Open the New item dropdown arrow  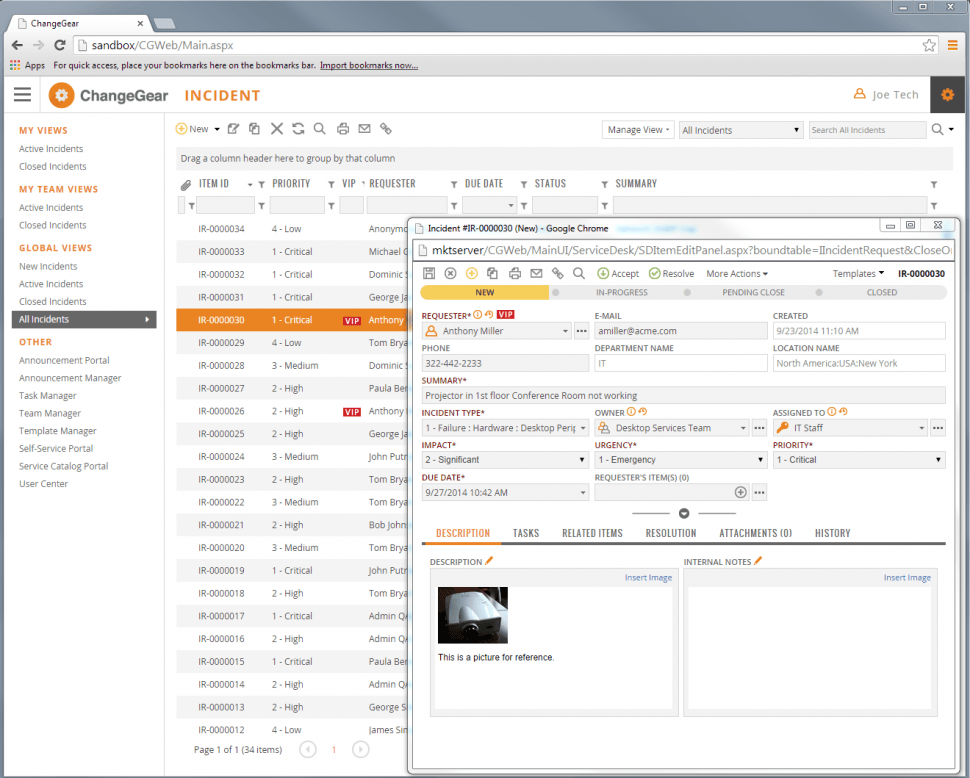(x=217, y=129)
